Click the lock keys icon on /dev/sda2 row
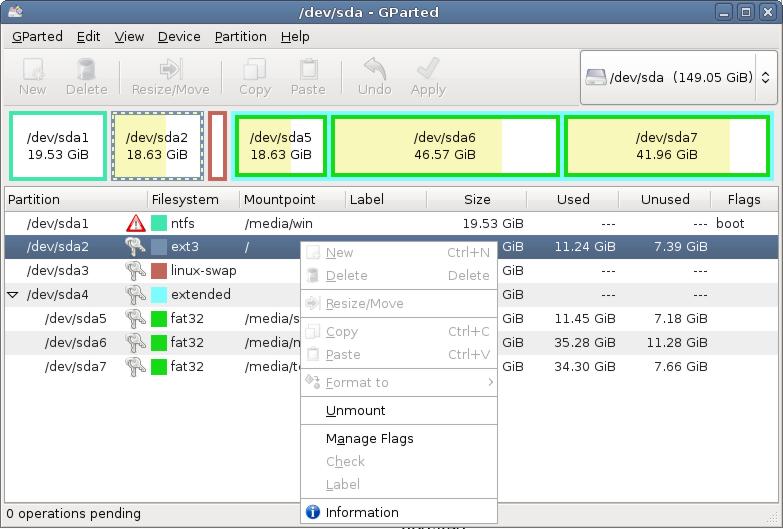The image size is (783, 529). pos(135,246)
